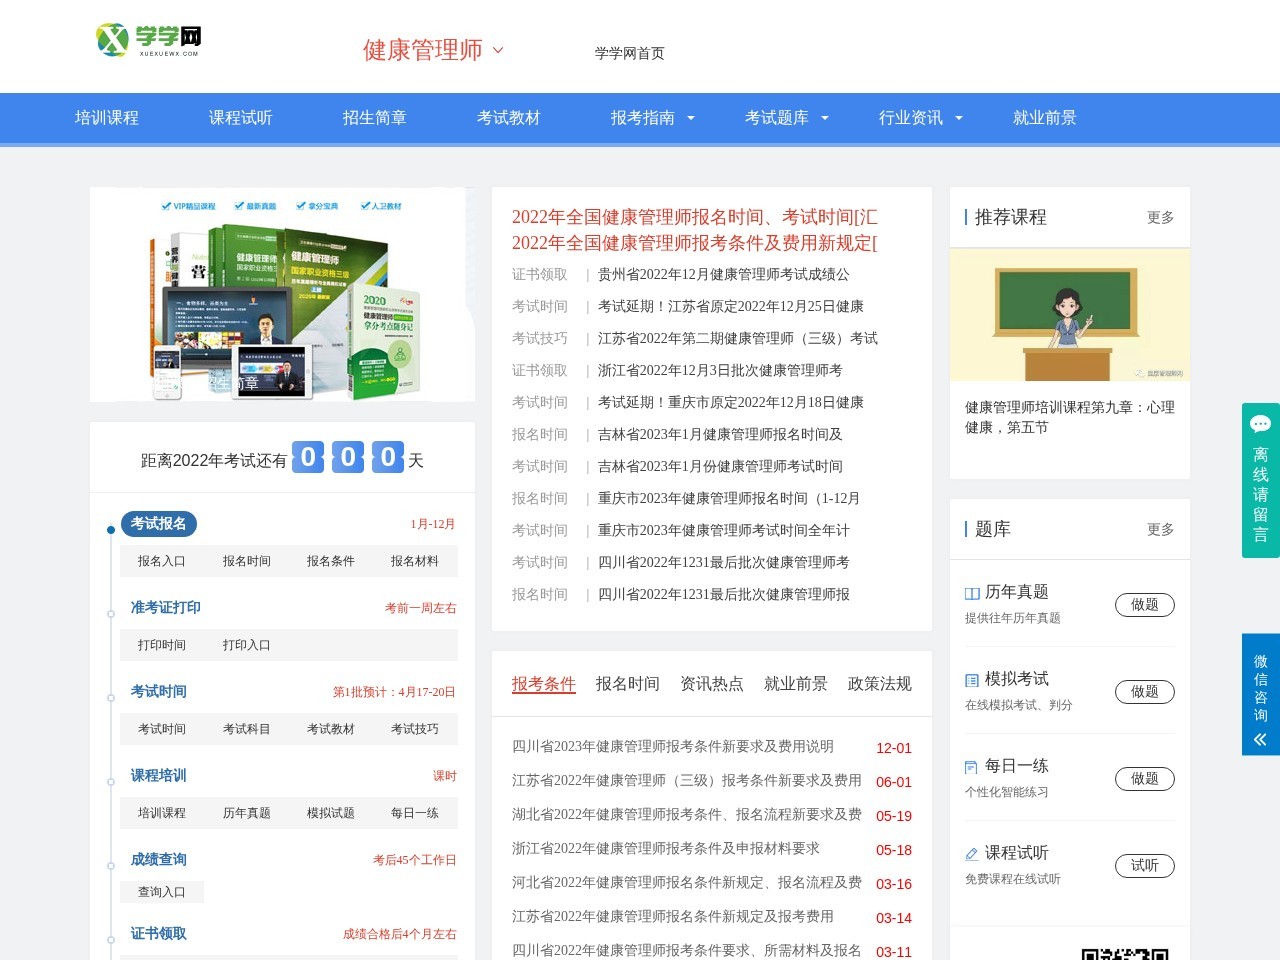Viewport: 1280px width, 960px height.
Task: Expand the 行业资讯 menu arrow
Action: 958,118
